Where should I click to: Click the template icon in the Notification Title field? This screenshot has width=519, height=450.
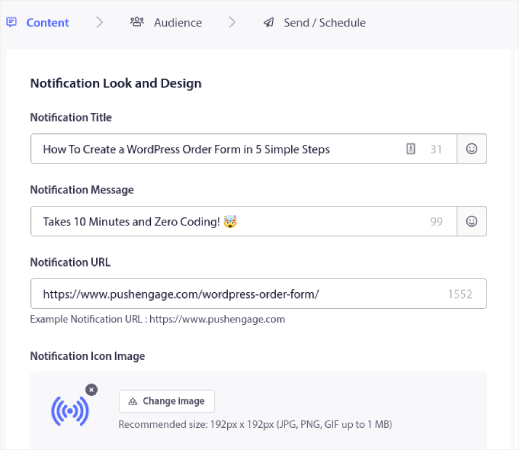[411, 149]
